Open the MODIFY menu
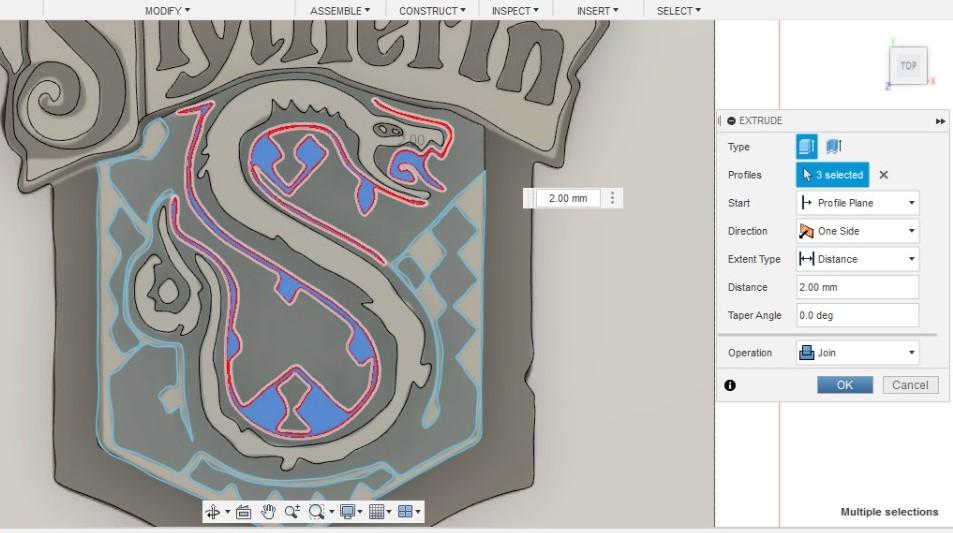The height and width of the screenshot is (533, 953). [x=167, y=11]
